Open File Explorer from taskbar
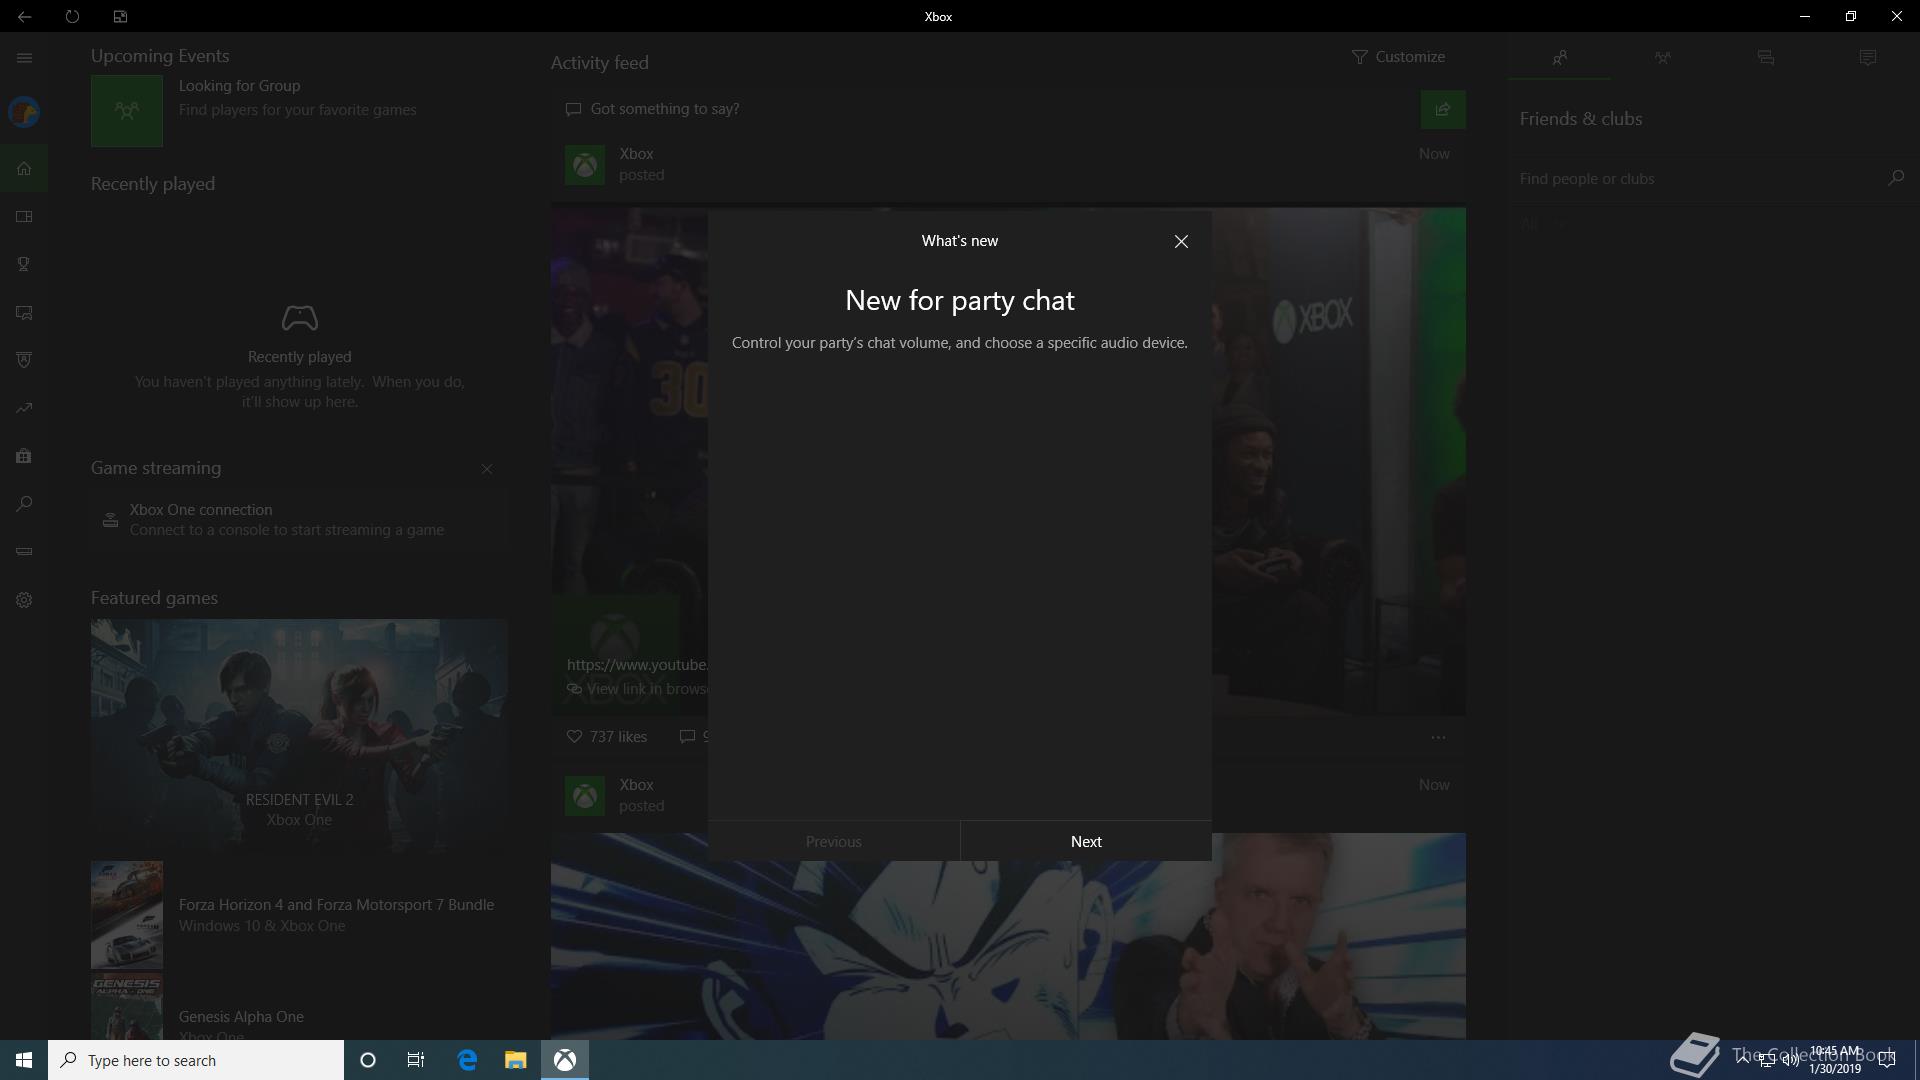Screen dimensions: 1920x1080 point(515,1060)
